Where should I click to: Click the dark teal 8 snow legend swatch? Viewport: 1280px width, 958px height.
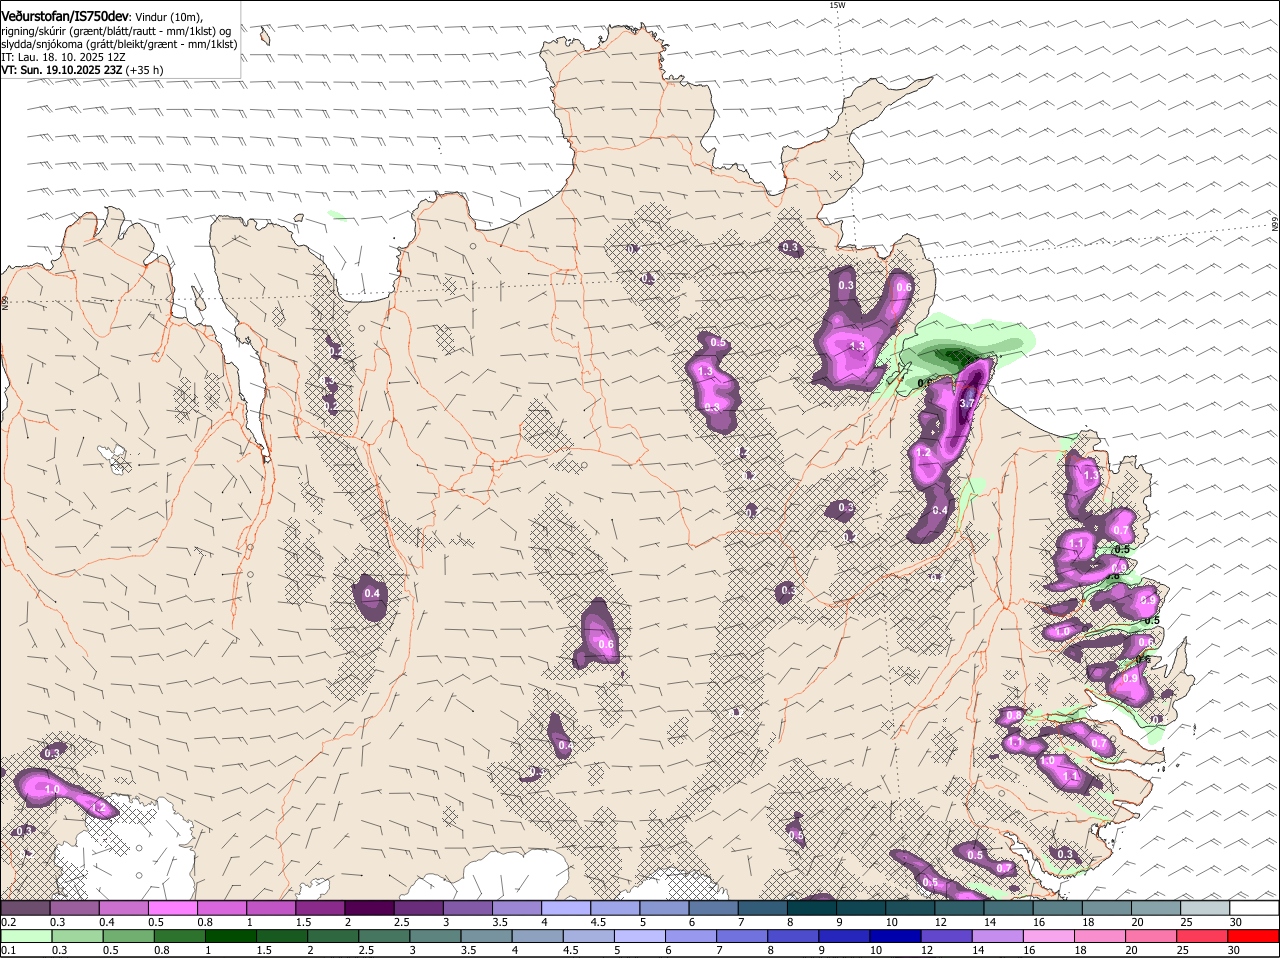[x=812, y=908]
